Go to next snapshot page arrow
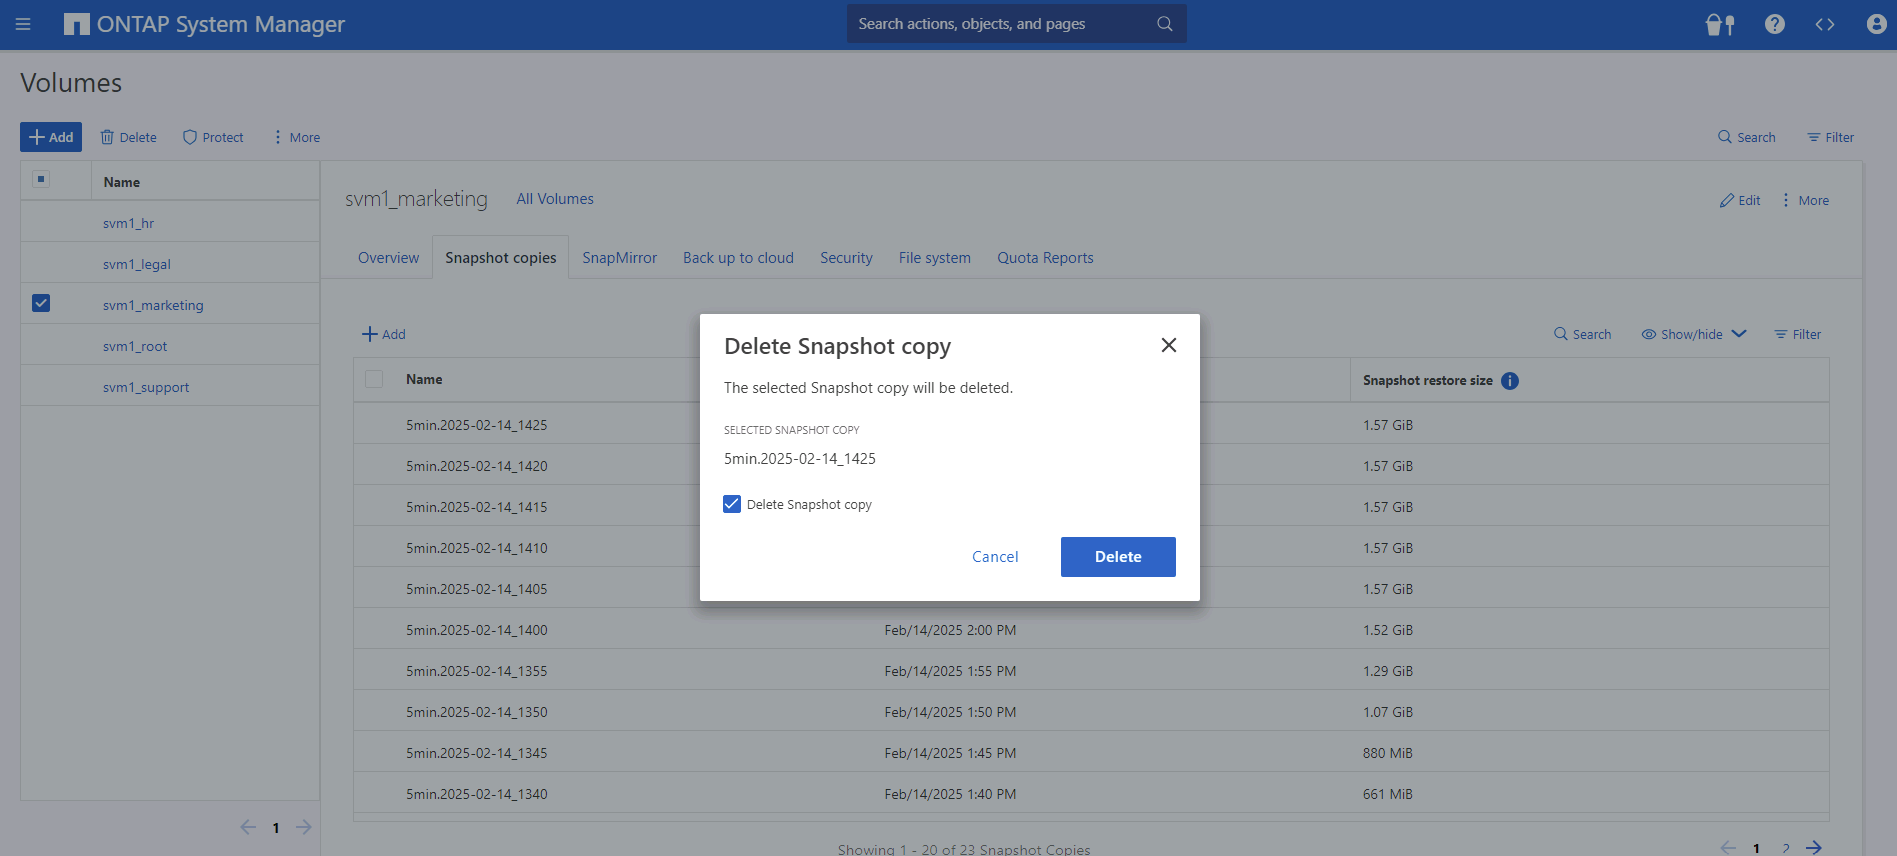 coord(1813,847)
